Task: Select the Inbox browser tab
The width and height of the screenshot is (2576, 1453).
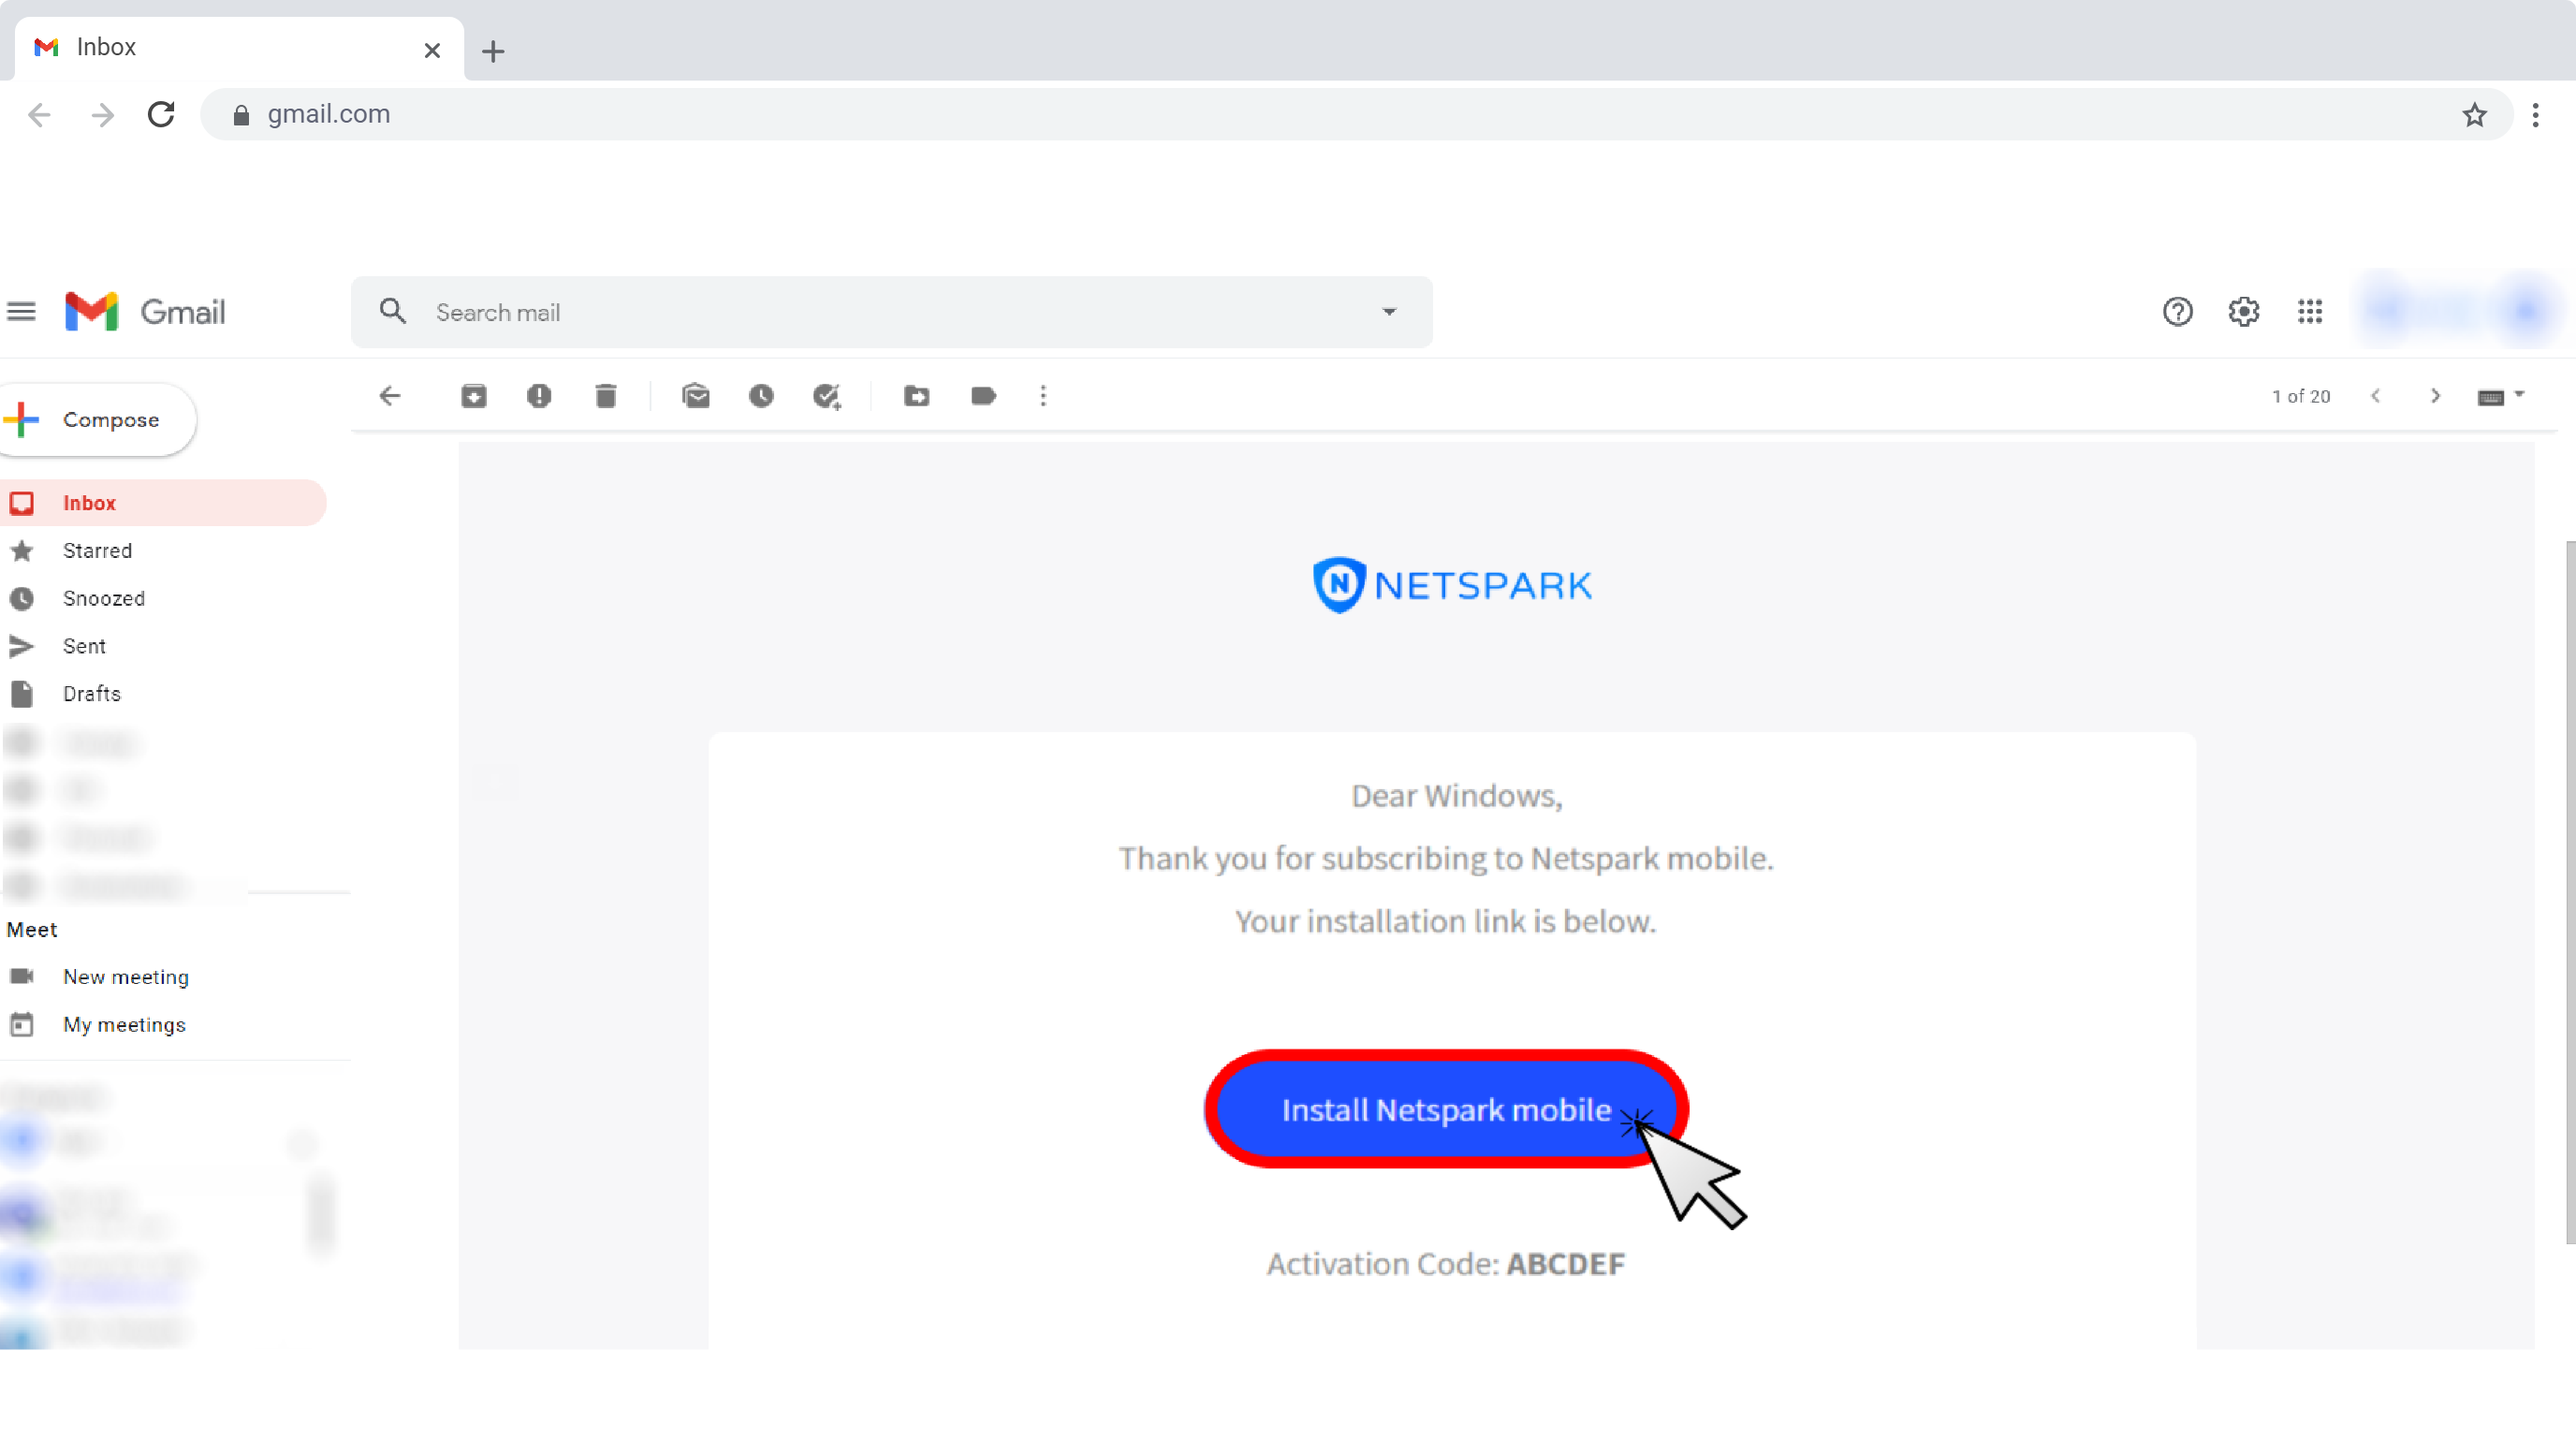Action: (x=200, y=47)
